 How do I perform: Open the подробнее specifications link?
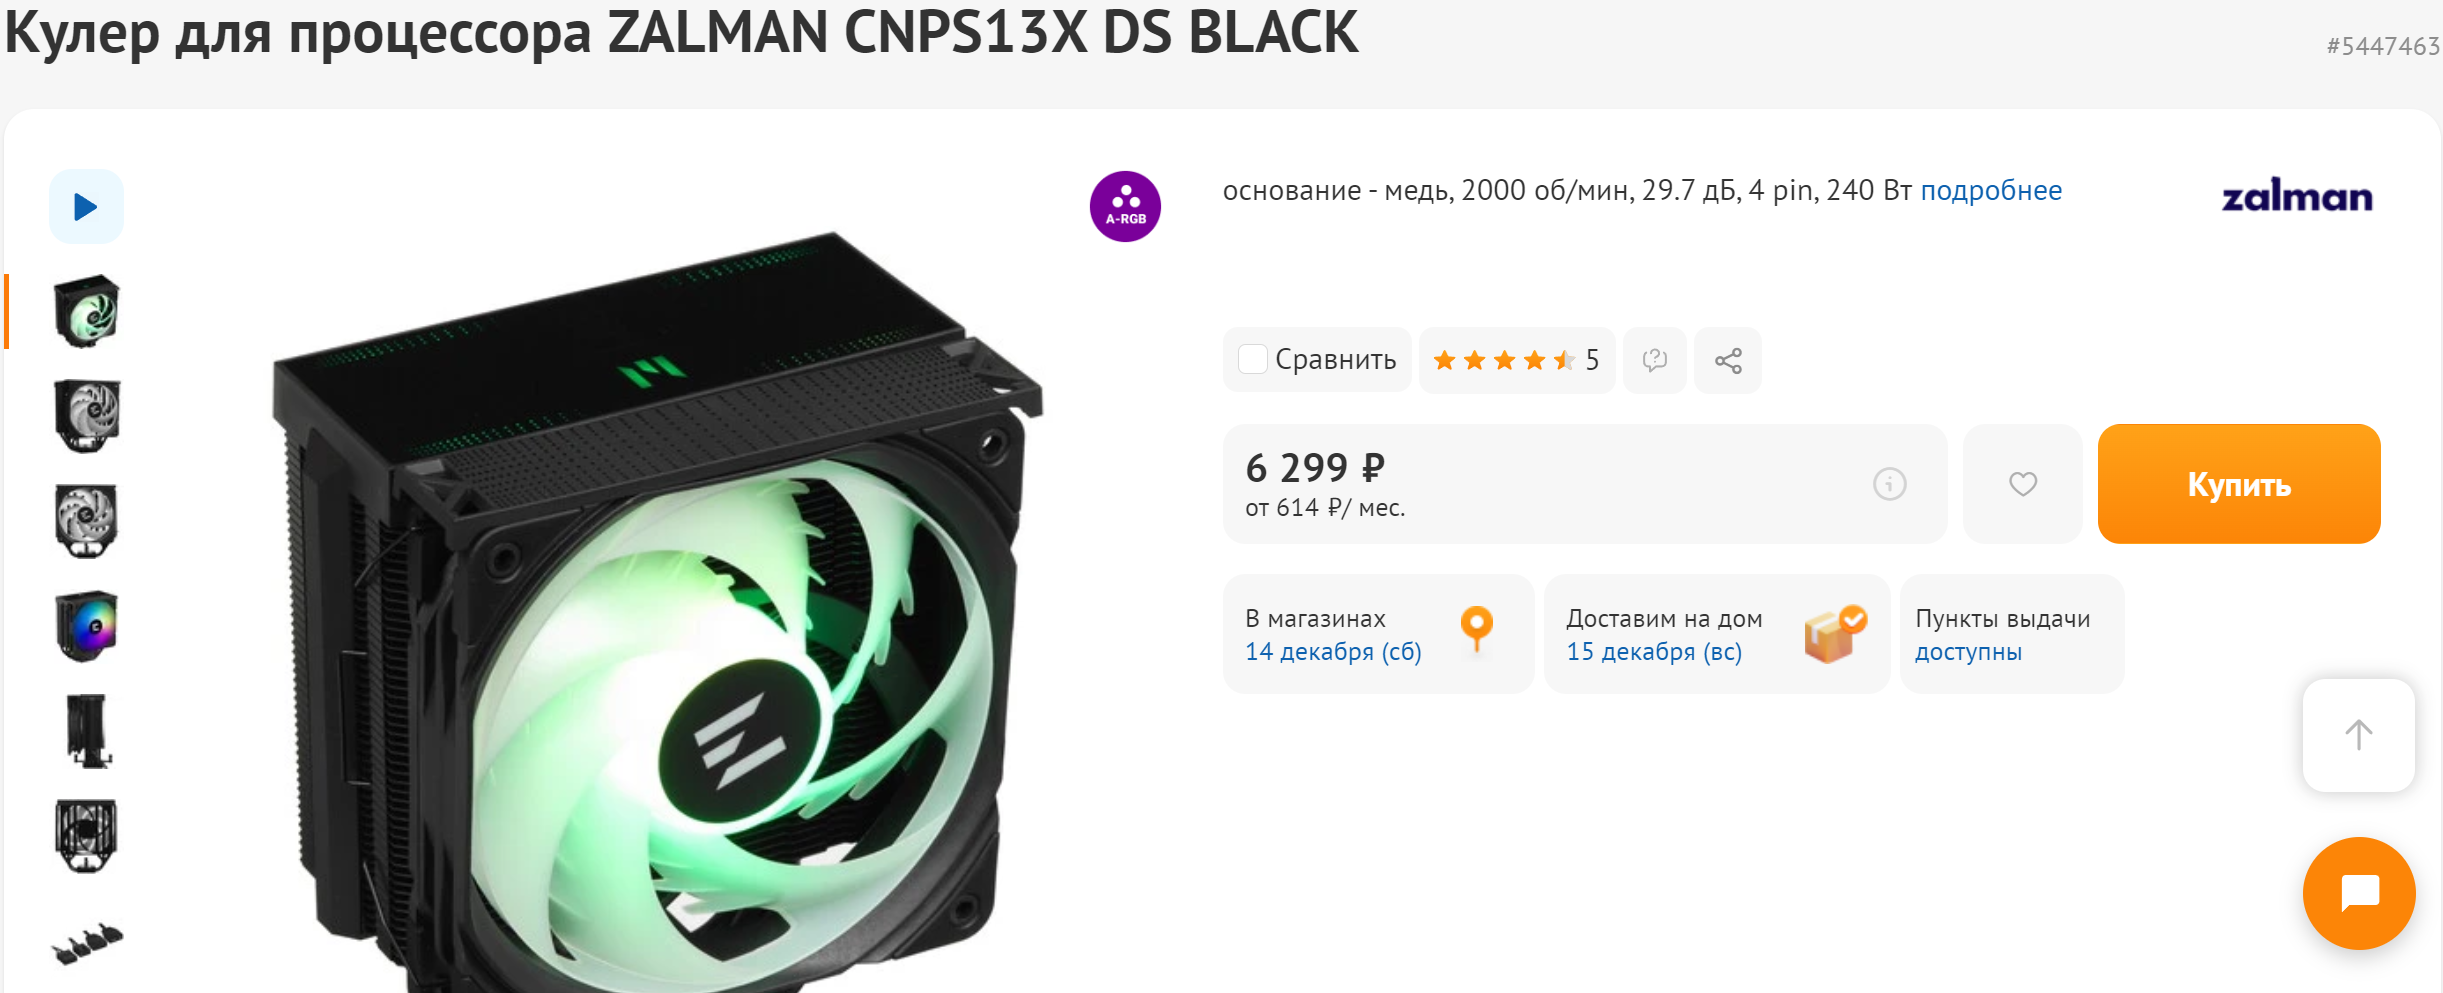(x=1990, y=190)
